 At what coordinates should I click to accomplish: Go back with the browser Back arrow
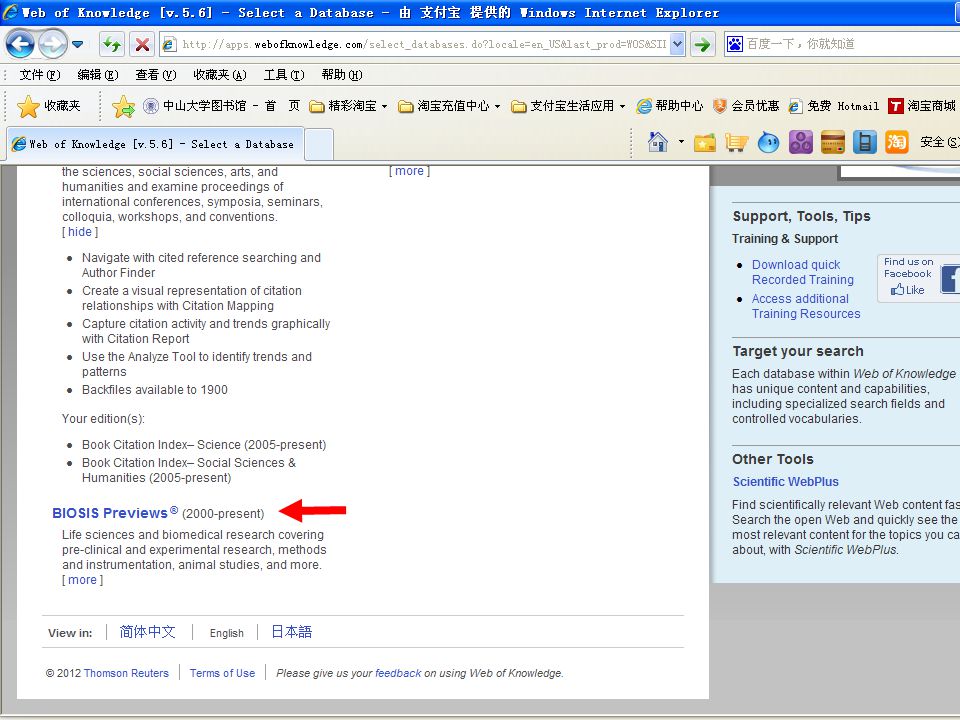[20, 44]
